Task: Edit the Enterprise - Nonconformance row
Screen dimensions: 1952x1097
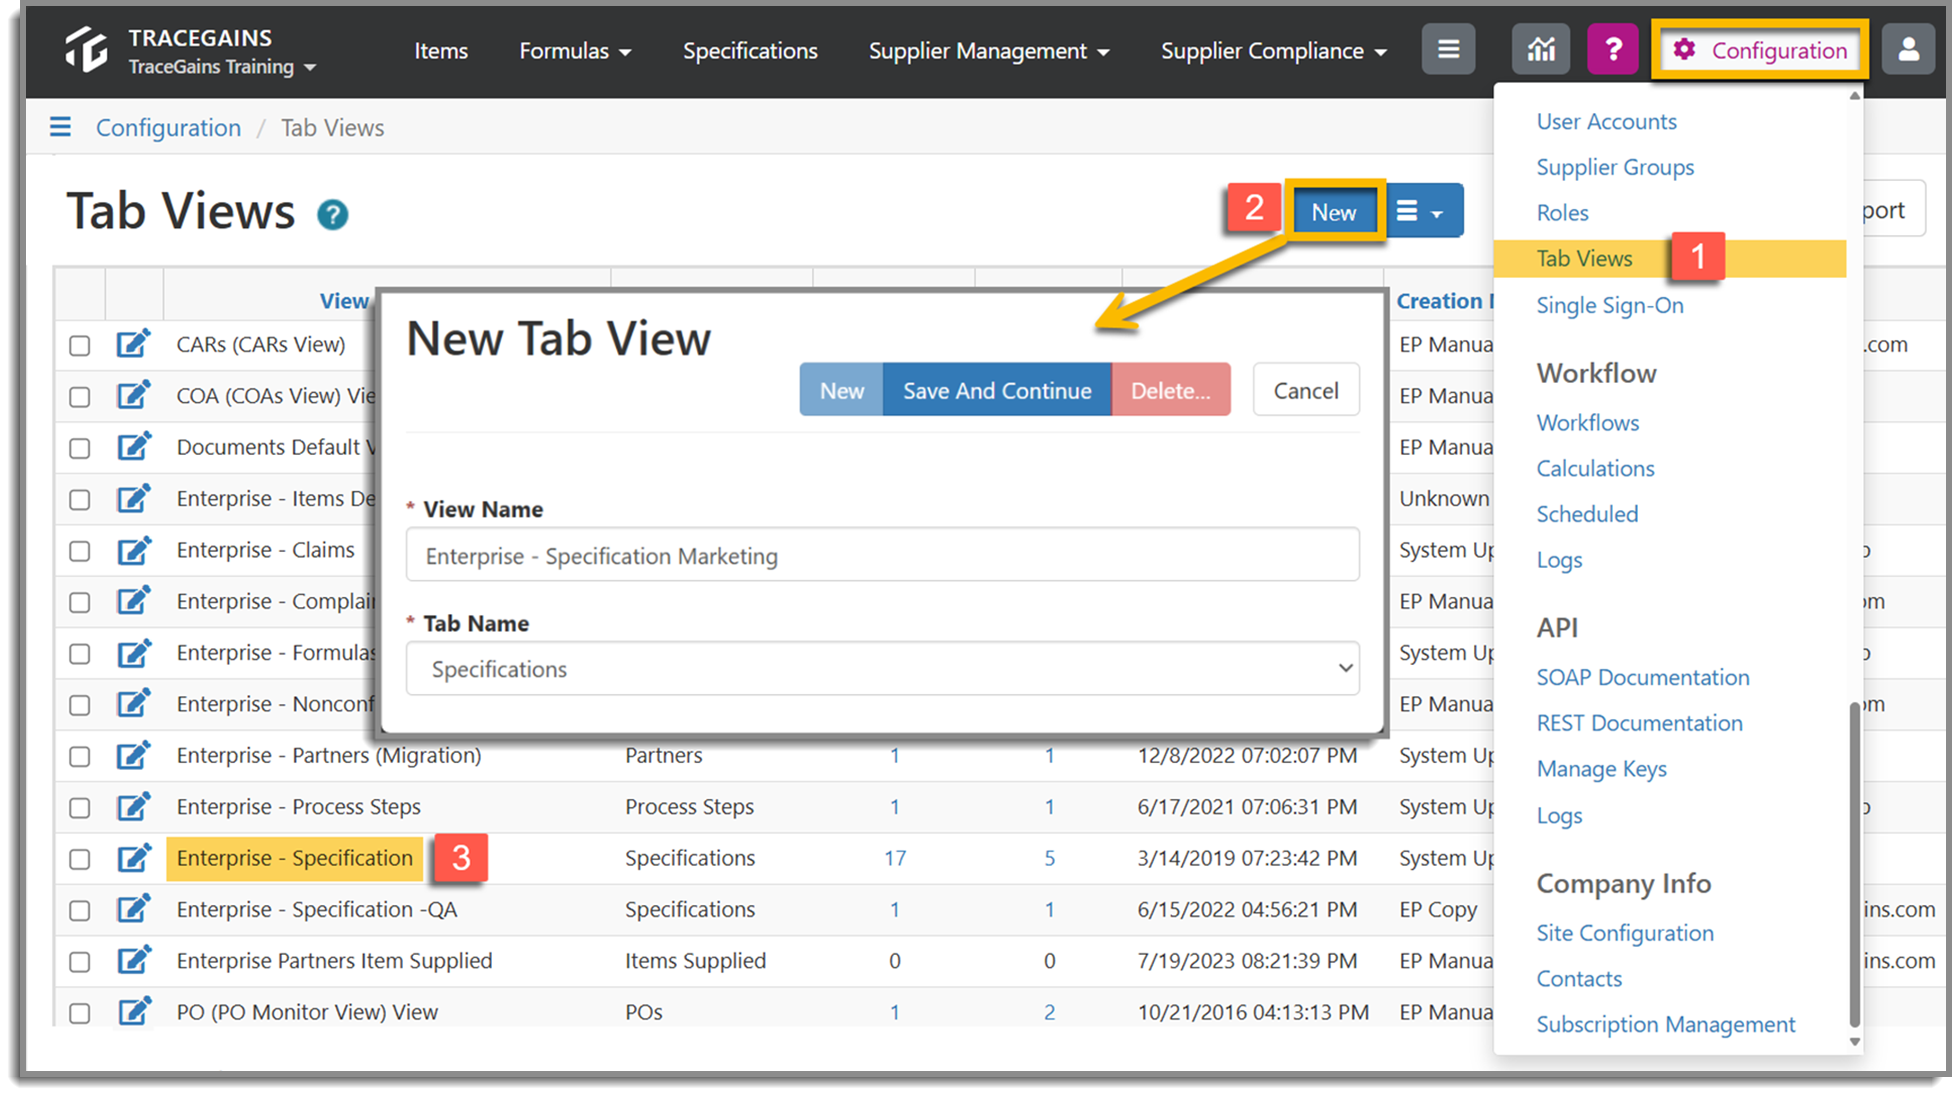Action: (133, 704)
